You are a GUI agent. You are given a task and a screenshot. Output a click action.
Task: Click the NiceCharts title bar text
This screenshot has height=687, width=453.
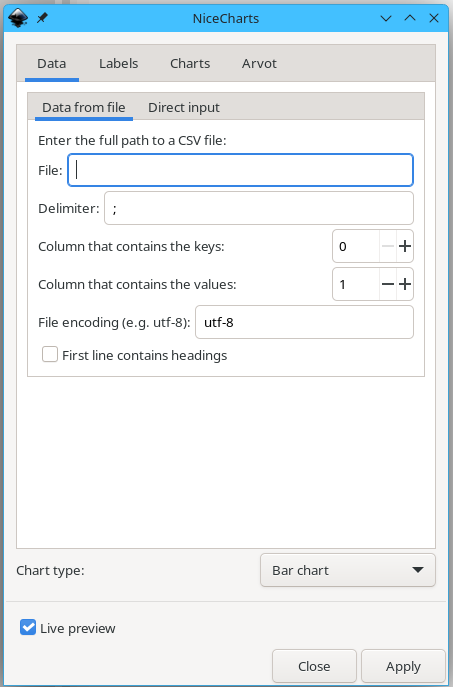226,18
